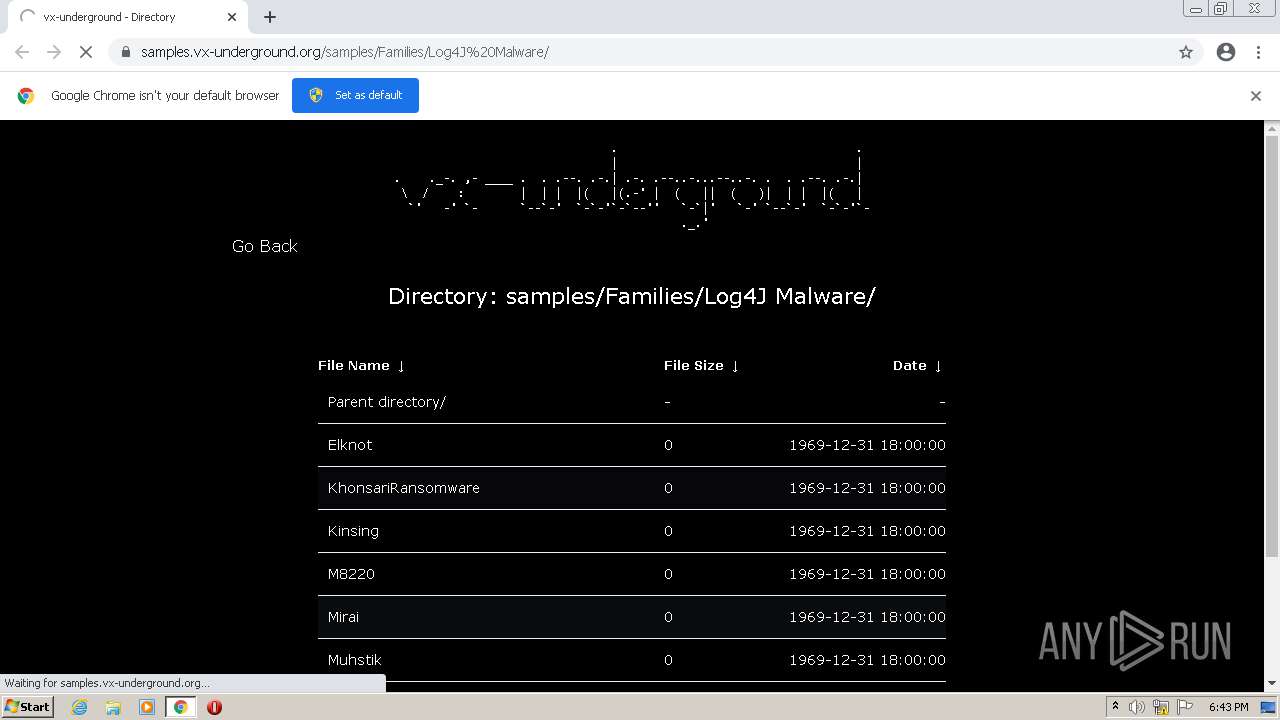Close the vx-underground Directory tab

click(x=232, y=17)
